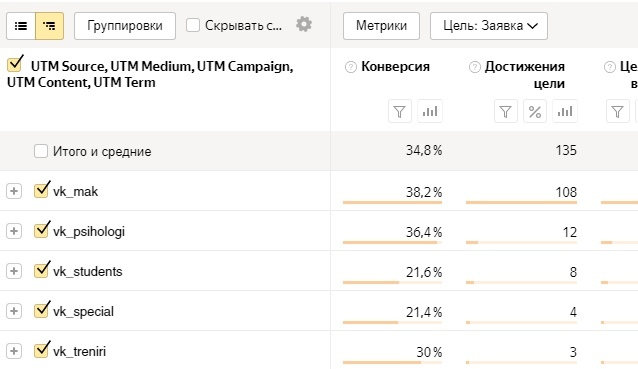
Task: Click filter icon under Конверсия column
Action: (400, 111)
